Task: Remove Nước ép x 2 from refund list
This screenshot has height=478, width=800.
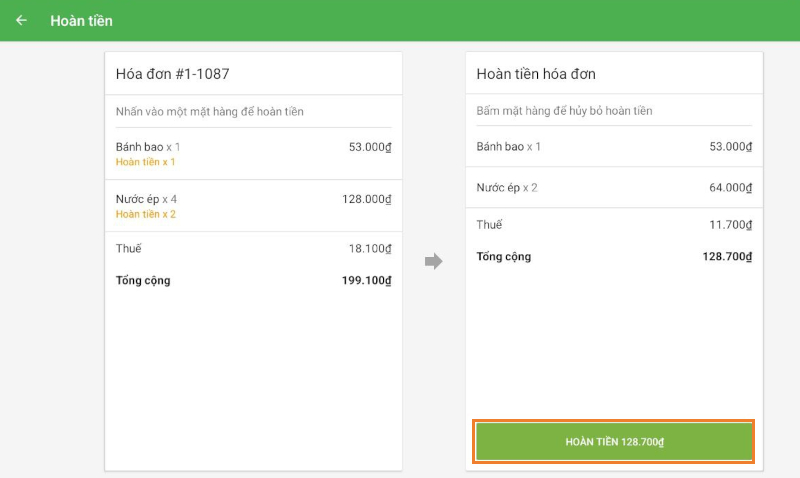Action: (x=507, y=188)
